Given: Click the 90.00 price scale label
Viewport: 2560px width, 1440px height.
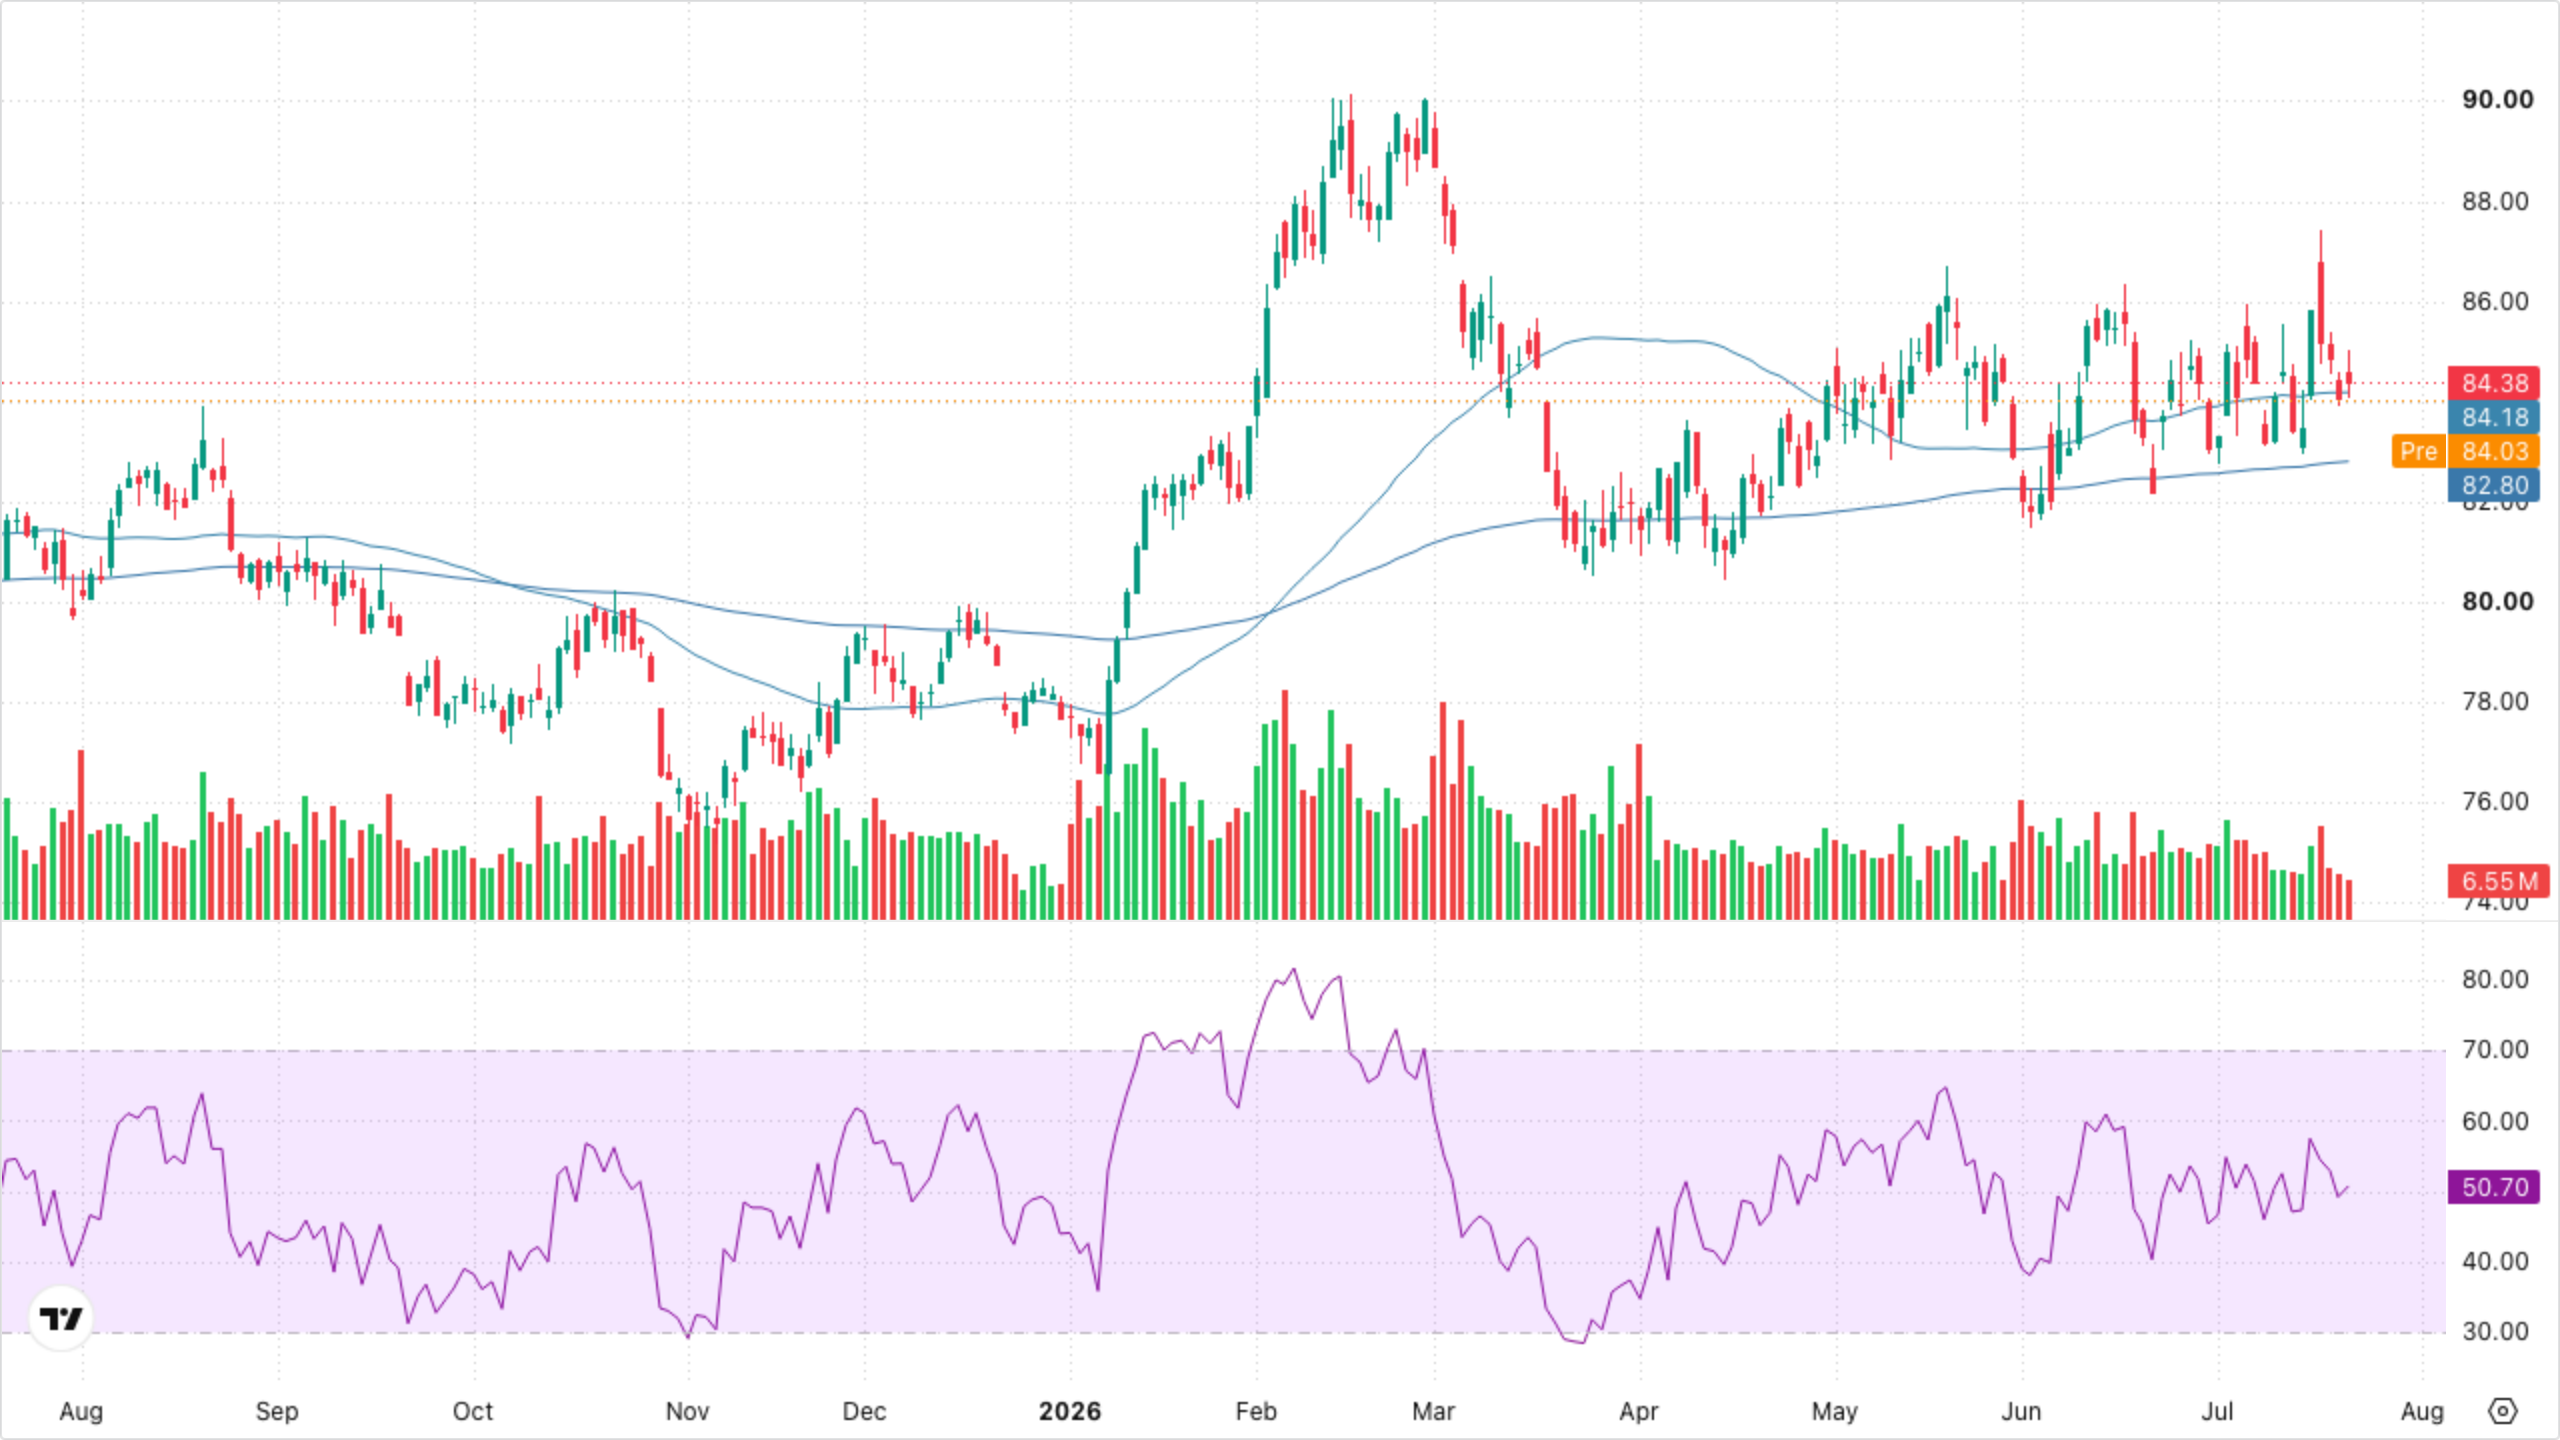Looking at the screenshot, I should click(x=2497, y=99).
